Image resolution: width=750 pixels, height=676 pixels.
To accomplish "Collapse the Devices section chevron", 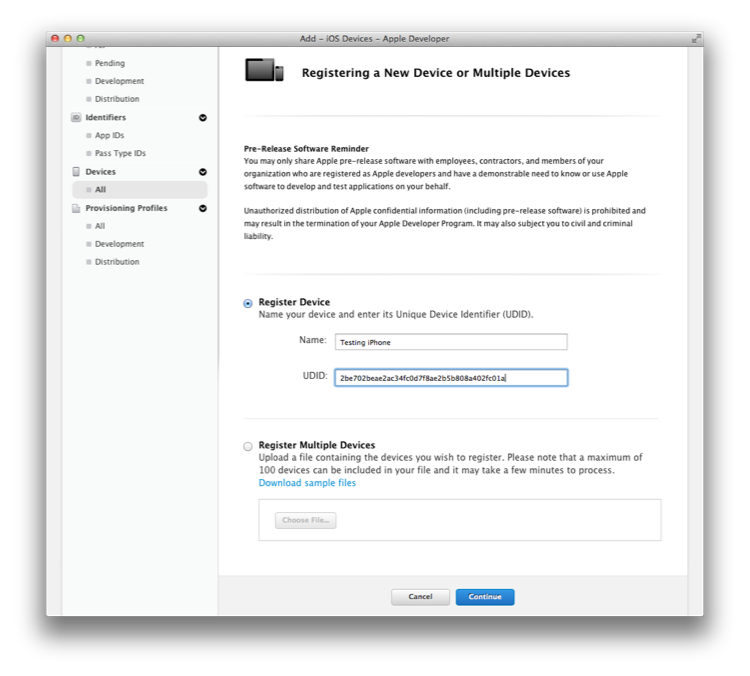I will (x=203, y=172).
